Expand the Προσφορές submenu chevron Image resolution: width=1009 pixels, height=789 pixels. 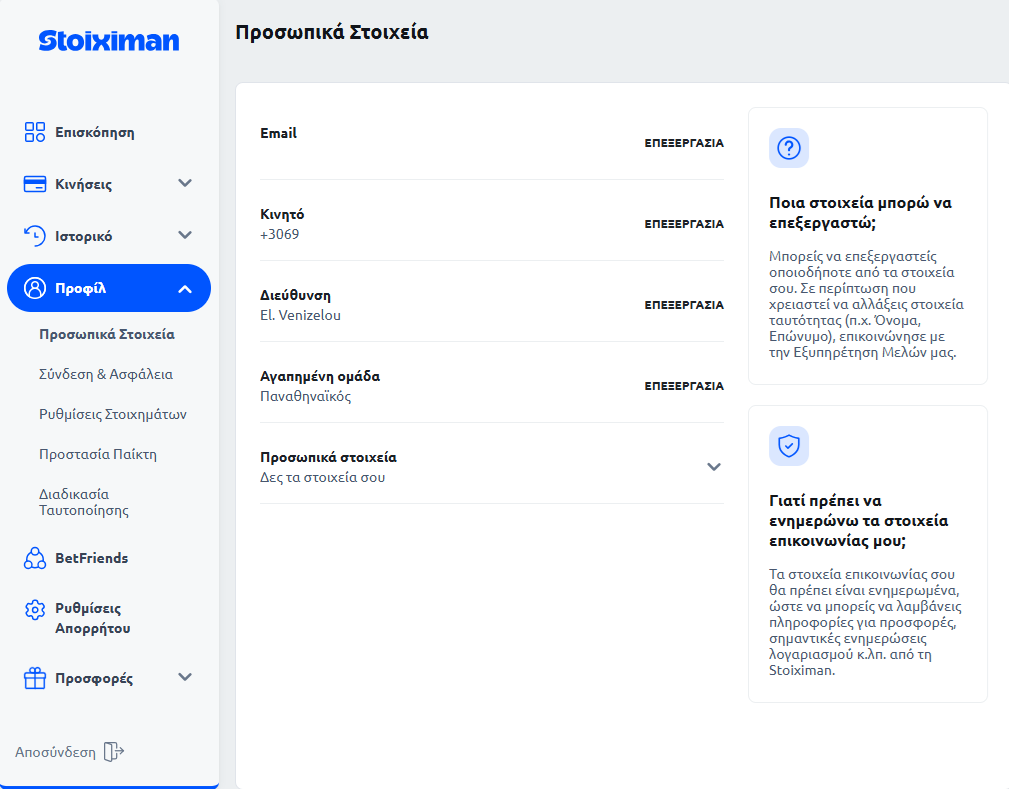pos(184,677)
